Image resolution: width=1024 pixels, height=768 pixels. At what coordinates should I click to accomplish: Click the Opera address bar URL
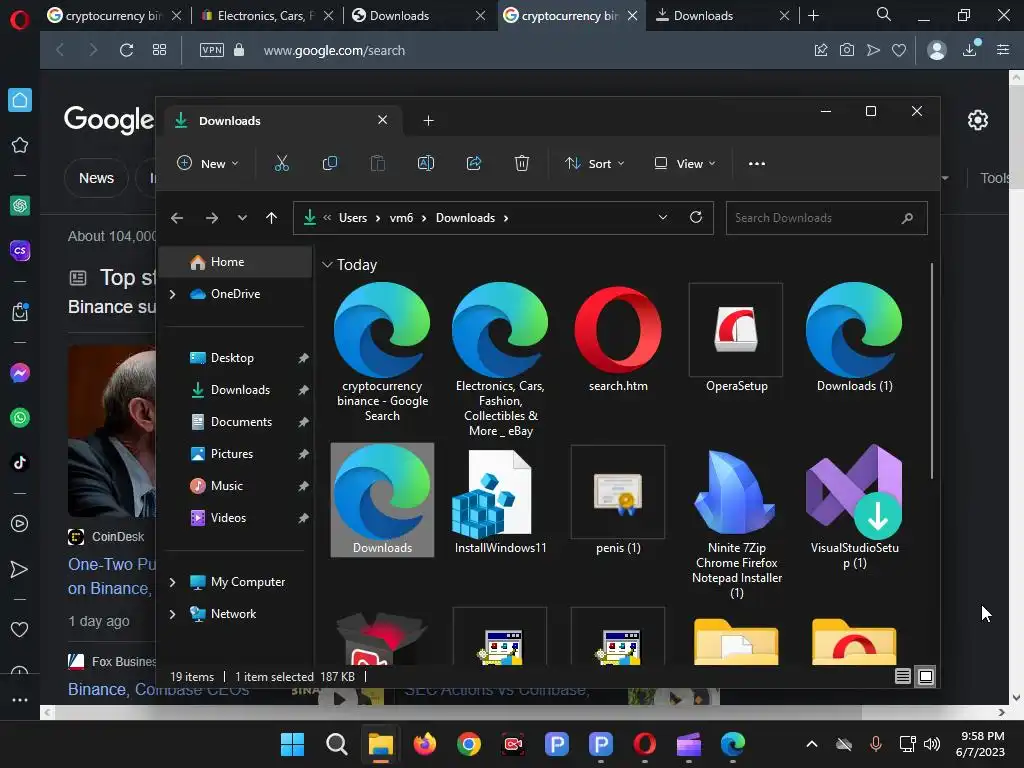(334, 50)
